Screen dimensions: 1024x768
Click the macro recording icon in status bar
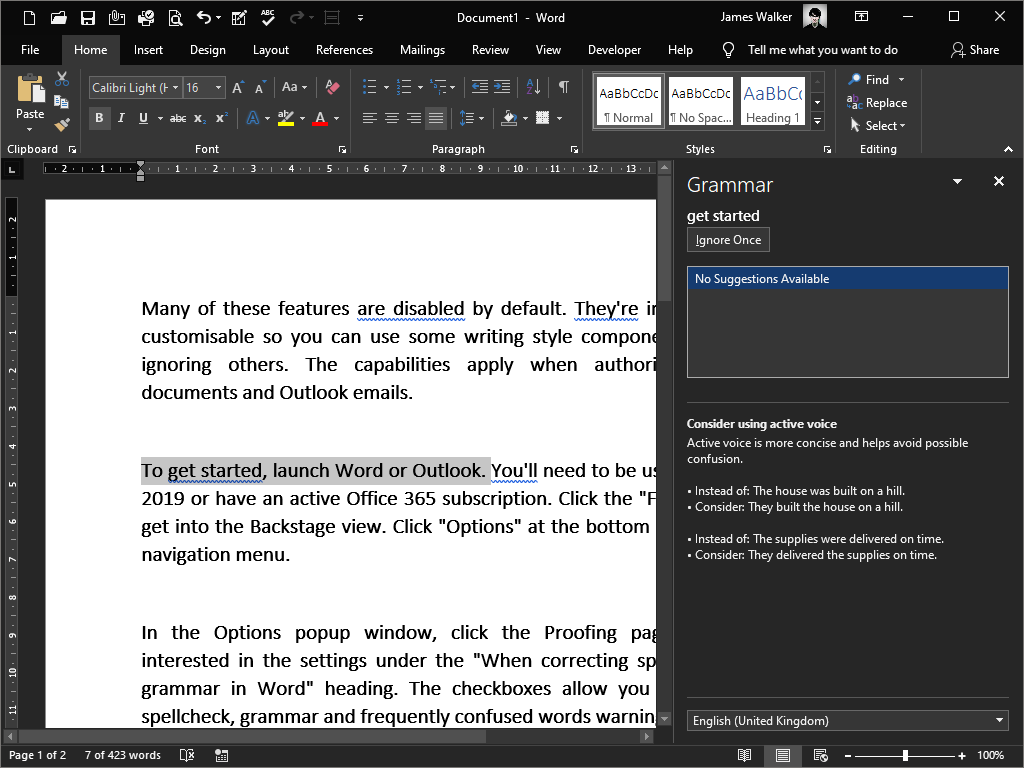pyautogui.click(x=221, y=756)
